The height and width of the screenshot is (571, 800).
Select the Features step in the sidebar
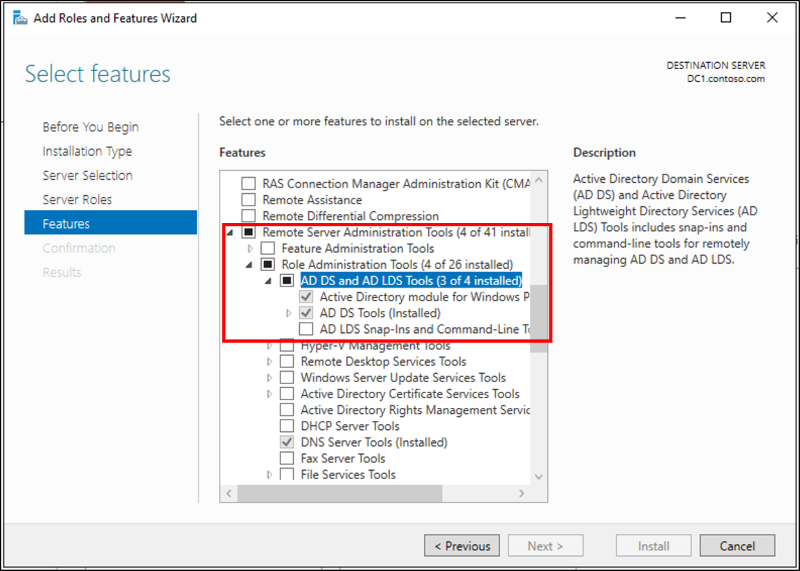pyautogui.click(x=111, y=222)
